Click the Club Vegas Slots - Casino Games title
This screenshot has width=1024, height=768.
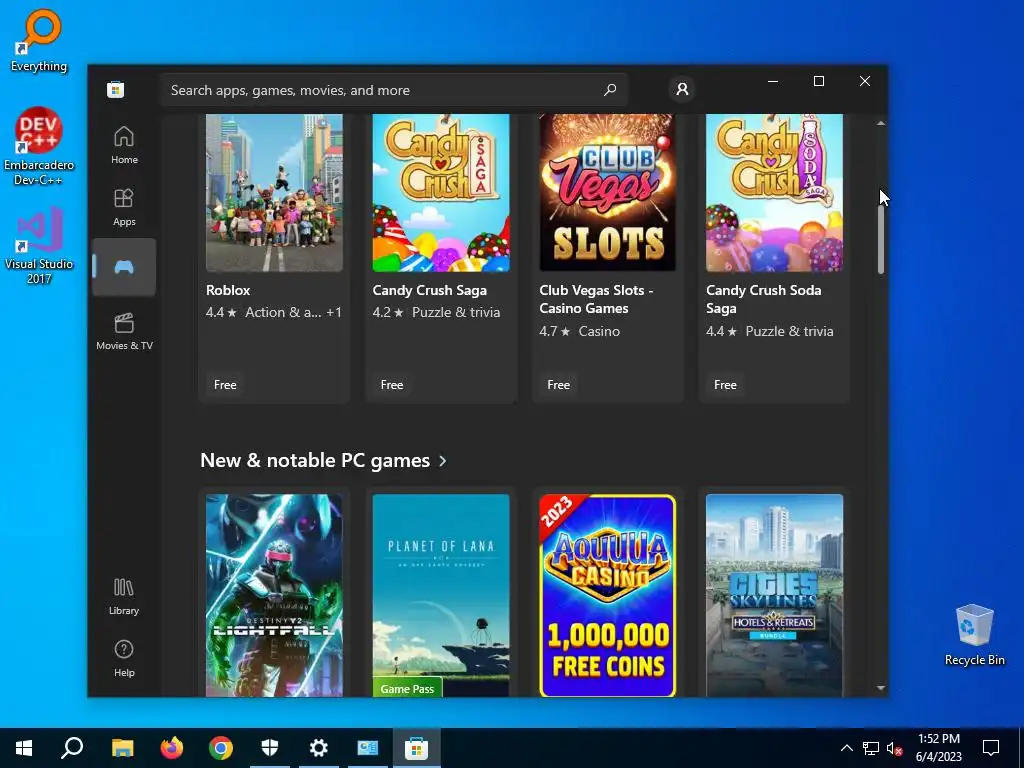596,299
